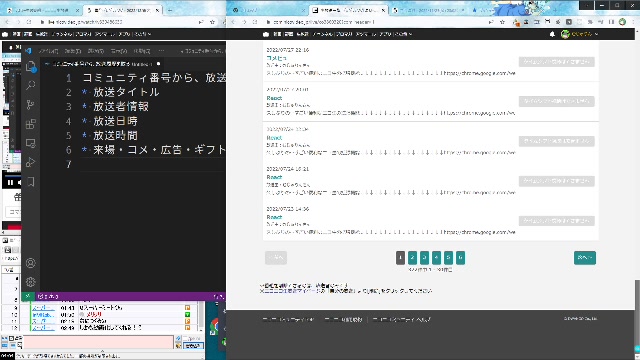Go to page 4 of broadcast history
The height and width of the screenshot is (360, 640).
[x=436, y=258]
